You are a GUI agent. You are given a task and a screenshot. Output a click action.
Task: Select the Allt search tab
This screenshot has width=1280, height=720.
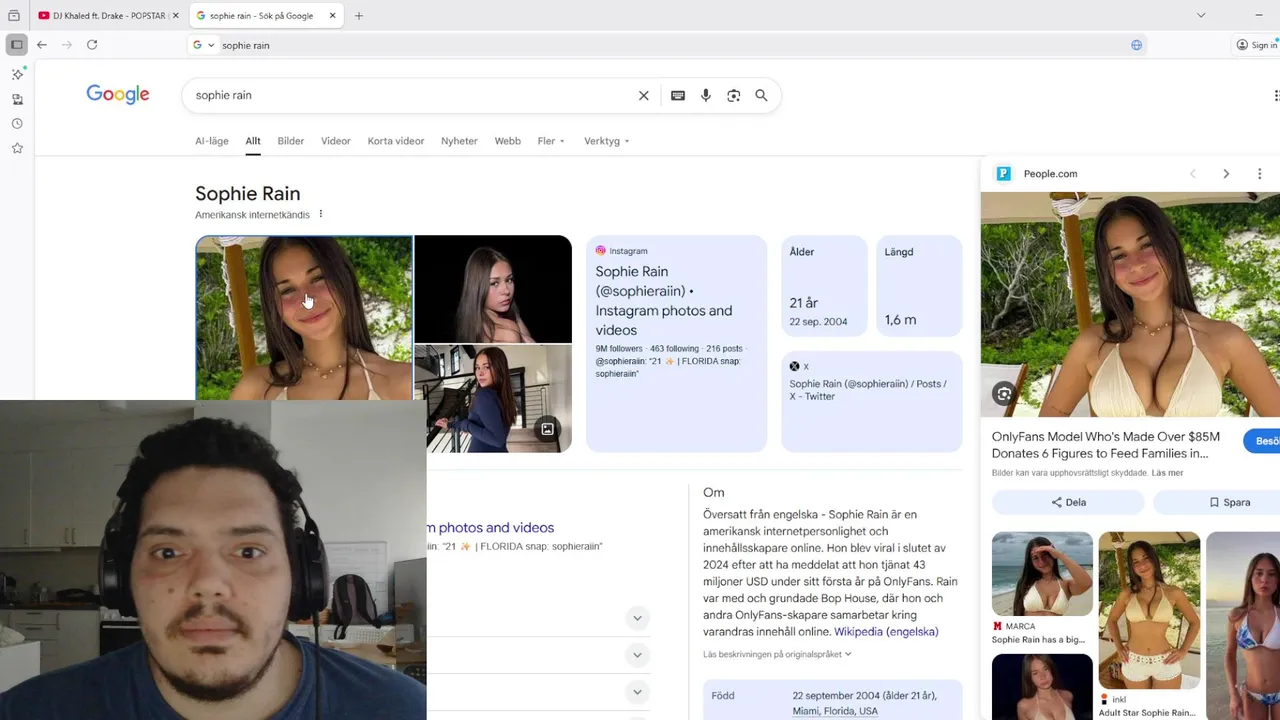pos(253,141)
